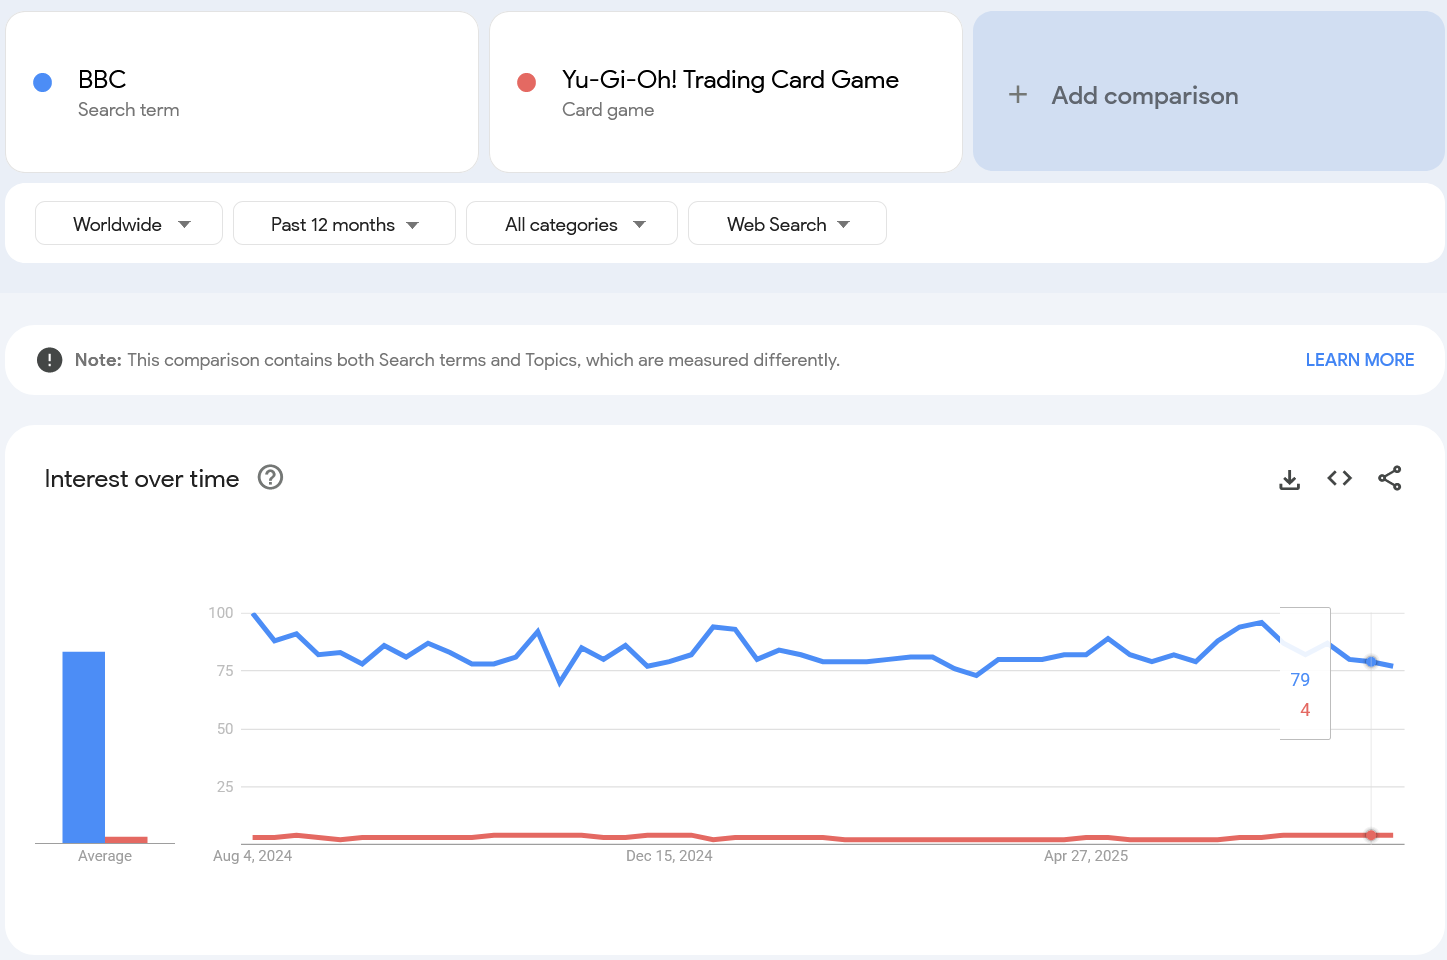1447x960 pixels.
Task: Click the blue BBC color dot
Action: tap(43, 82)
